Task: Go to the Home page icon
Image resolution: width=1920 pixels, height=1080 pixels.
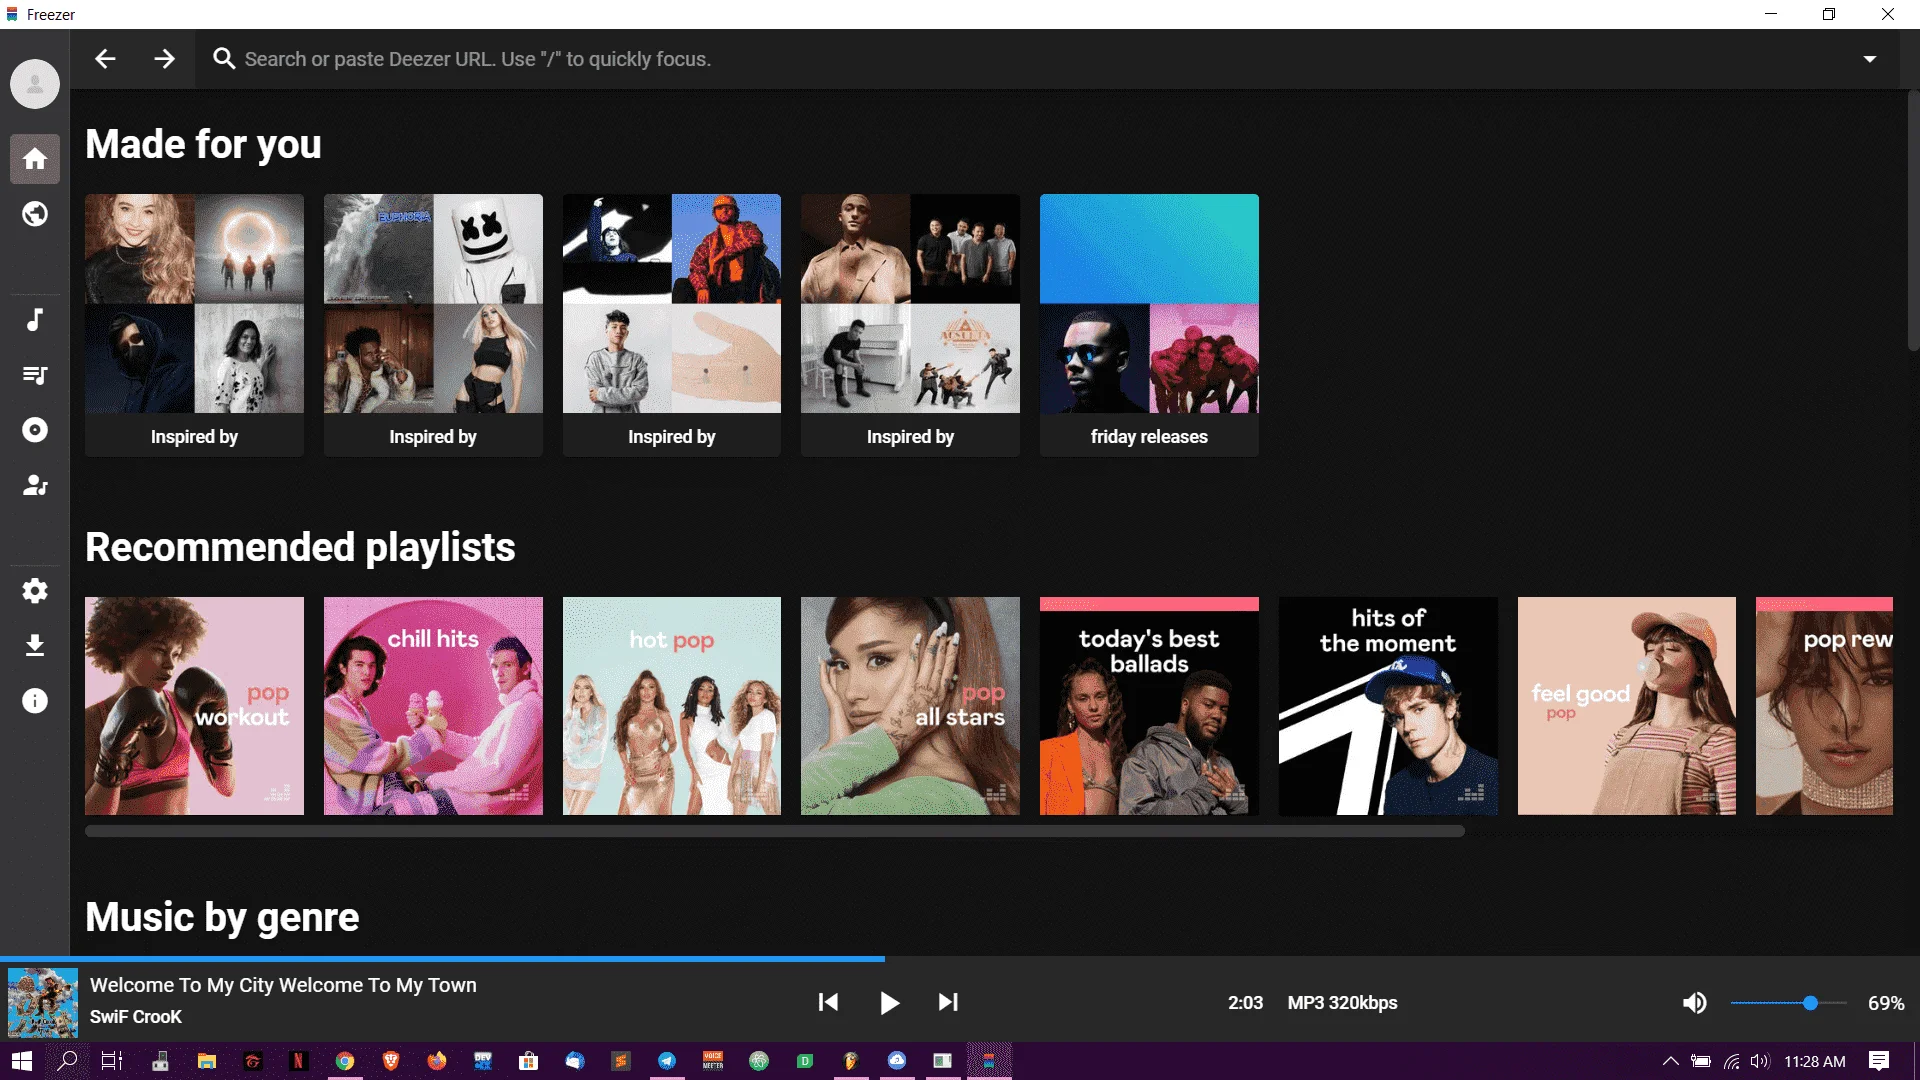Action: (35, 159)
